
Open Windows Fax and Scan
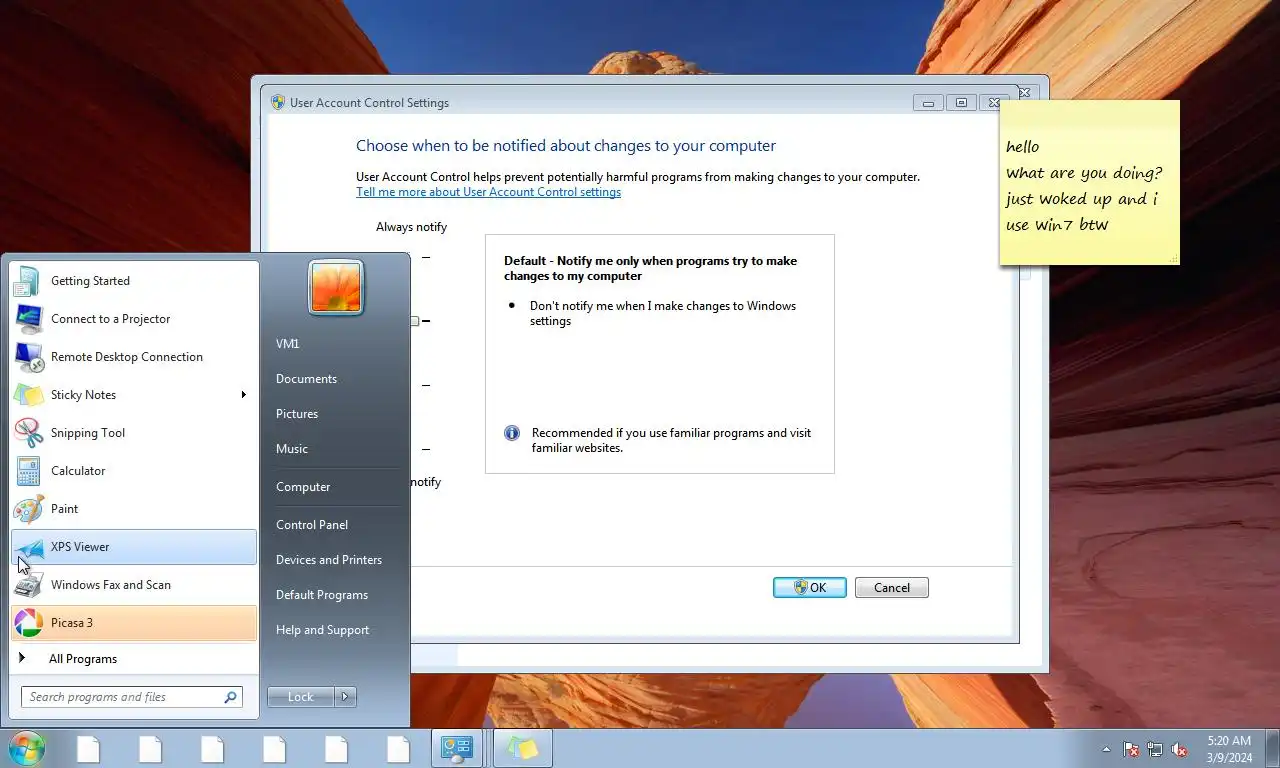point(134,585)
